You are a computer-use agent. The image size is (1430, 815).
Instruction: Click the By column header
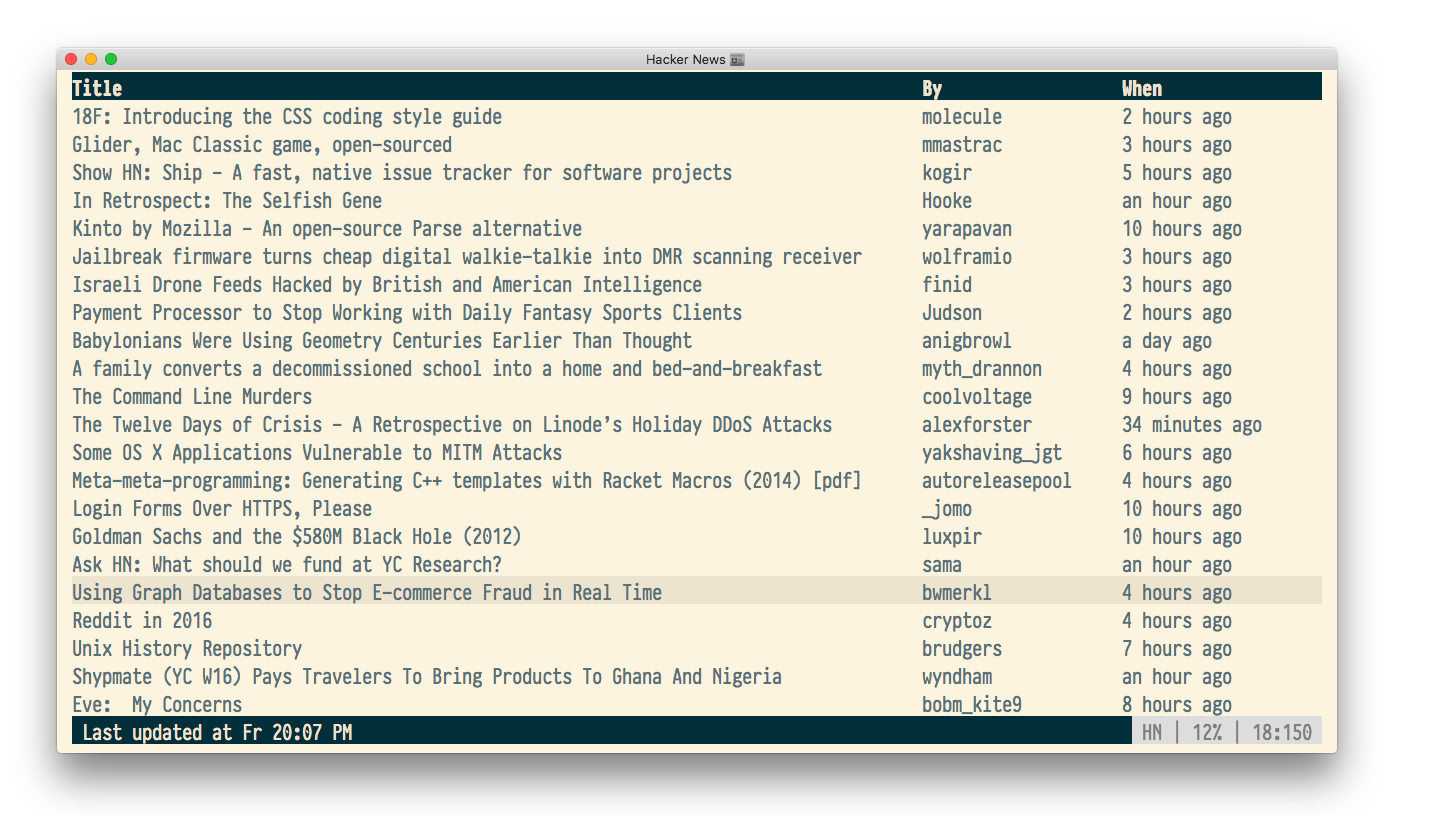932,88
